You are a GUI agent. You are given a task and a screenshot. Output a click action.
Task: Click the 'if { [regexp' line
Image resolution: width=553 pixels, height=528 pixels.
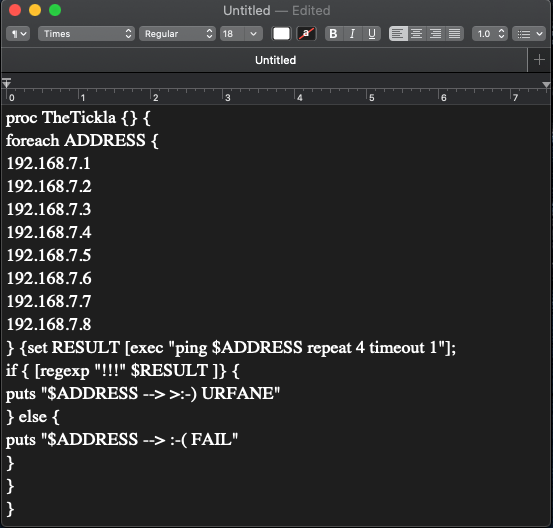123,371
